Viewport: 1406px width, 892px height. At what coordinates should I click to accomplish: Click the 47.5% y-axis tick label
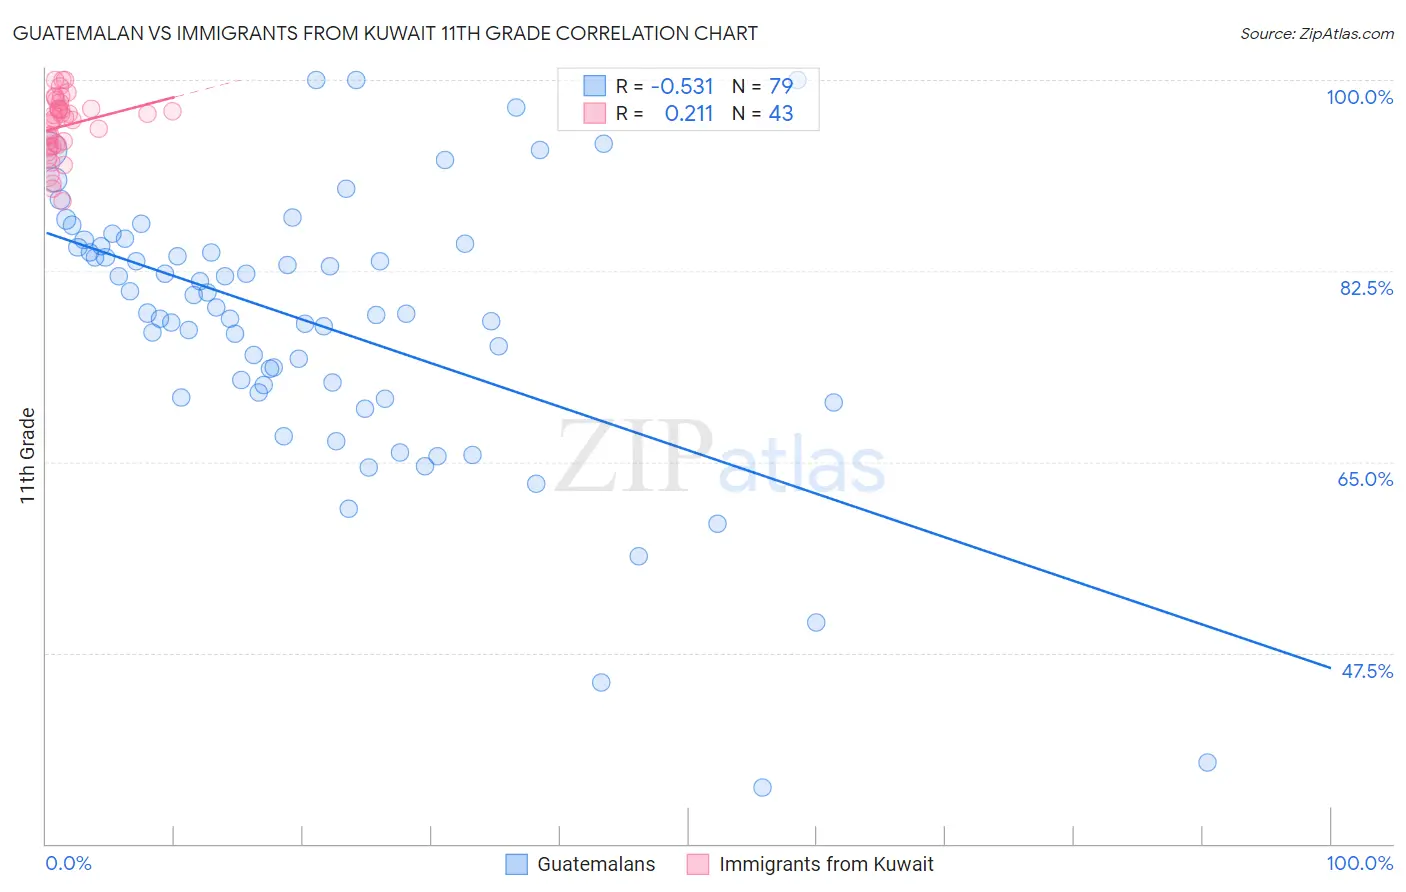click(1367, 671)
